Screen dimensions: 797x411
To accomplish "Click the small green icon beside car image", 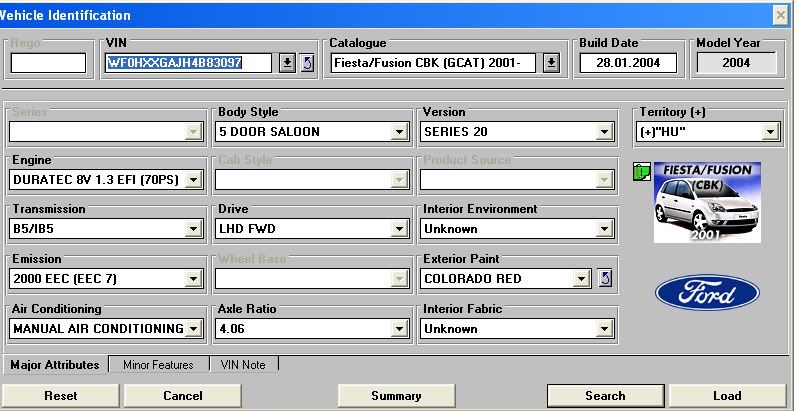I will point(641,172).
